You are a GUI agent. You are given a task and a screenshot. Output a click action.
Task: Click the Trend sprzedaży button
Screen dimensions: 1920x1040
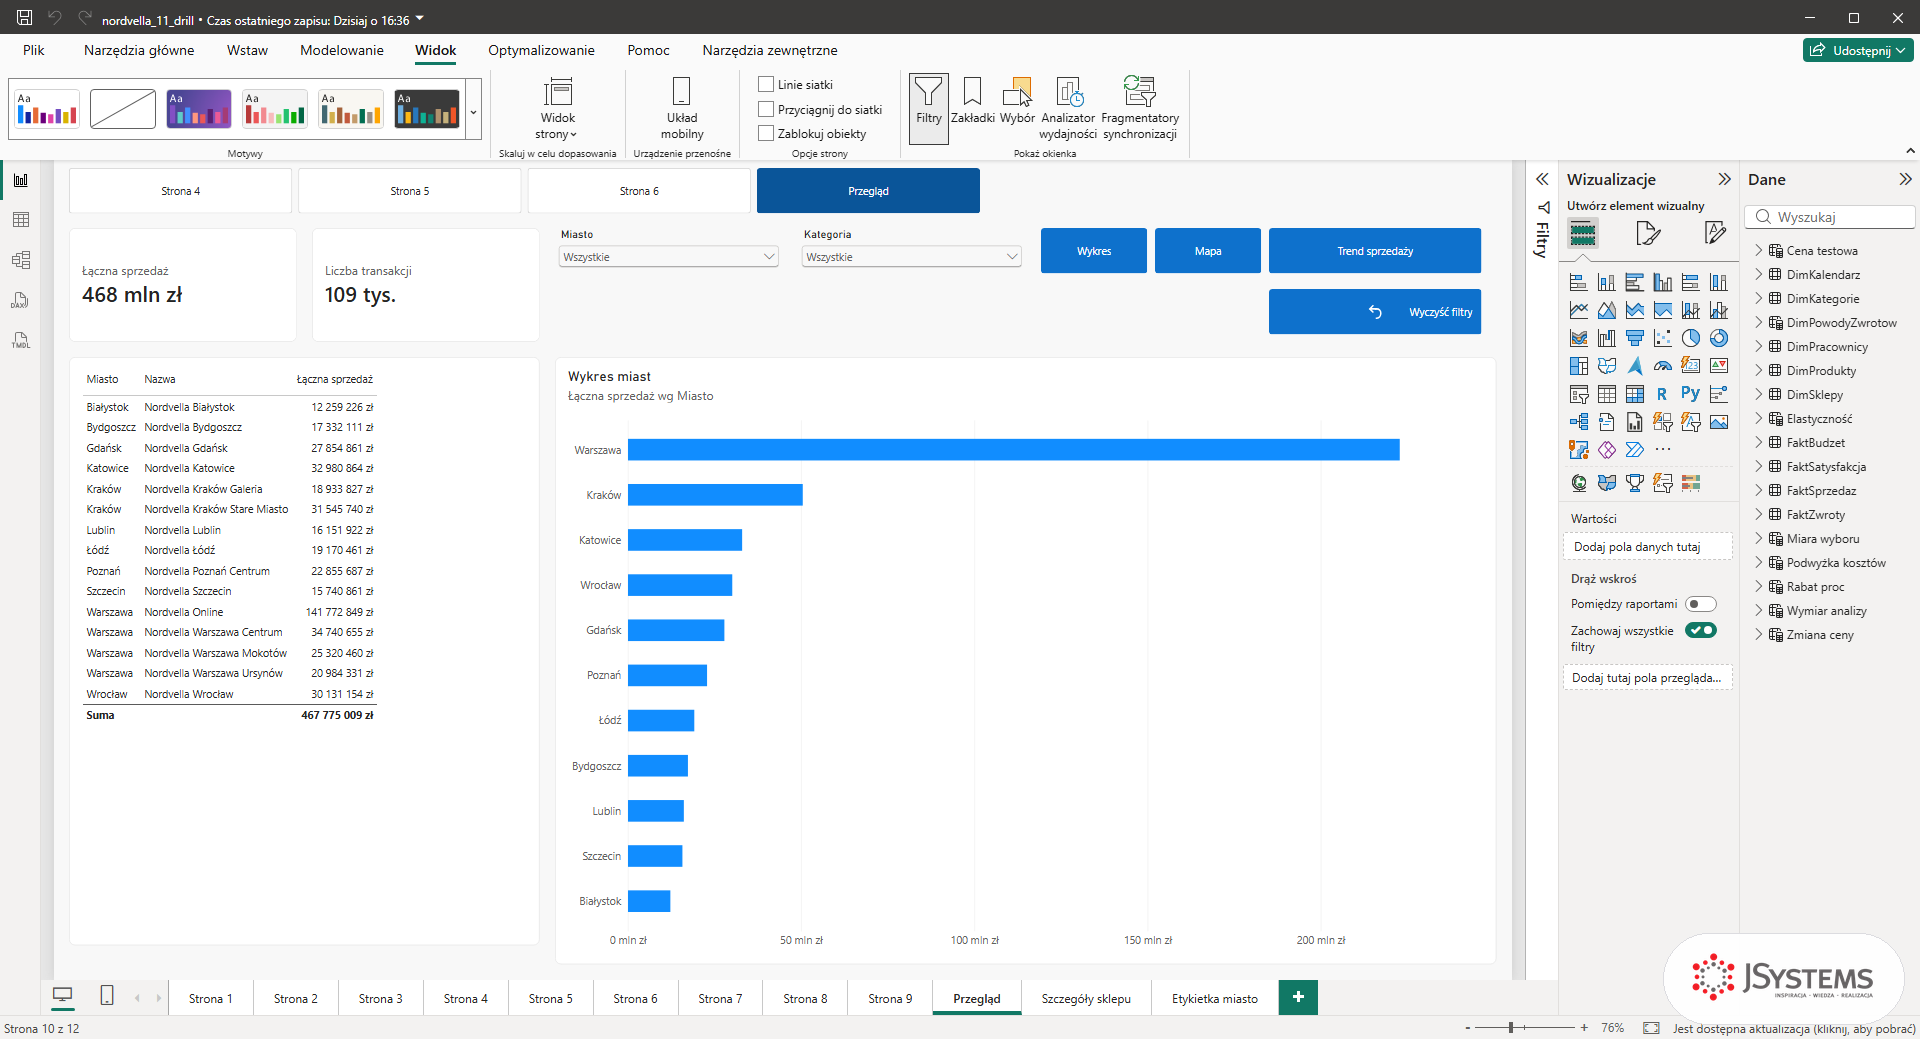point(1375,251)
